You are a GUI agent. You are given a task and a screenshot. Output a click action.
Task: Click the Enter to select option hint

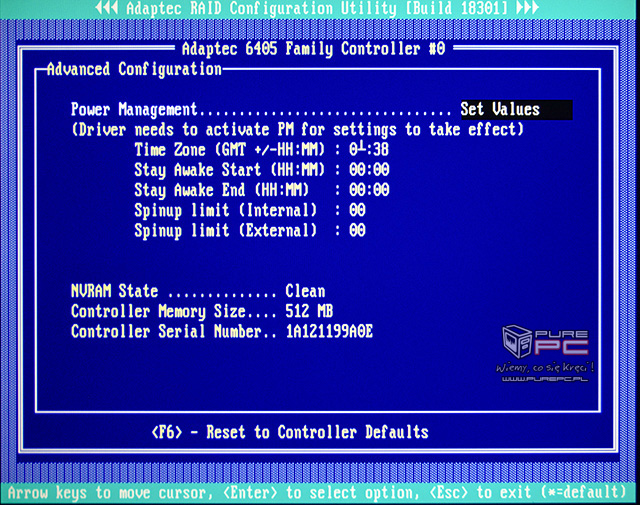coord(333,493)
